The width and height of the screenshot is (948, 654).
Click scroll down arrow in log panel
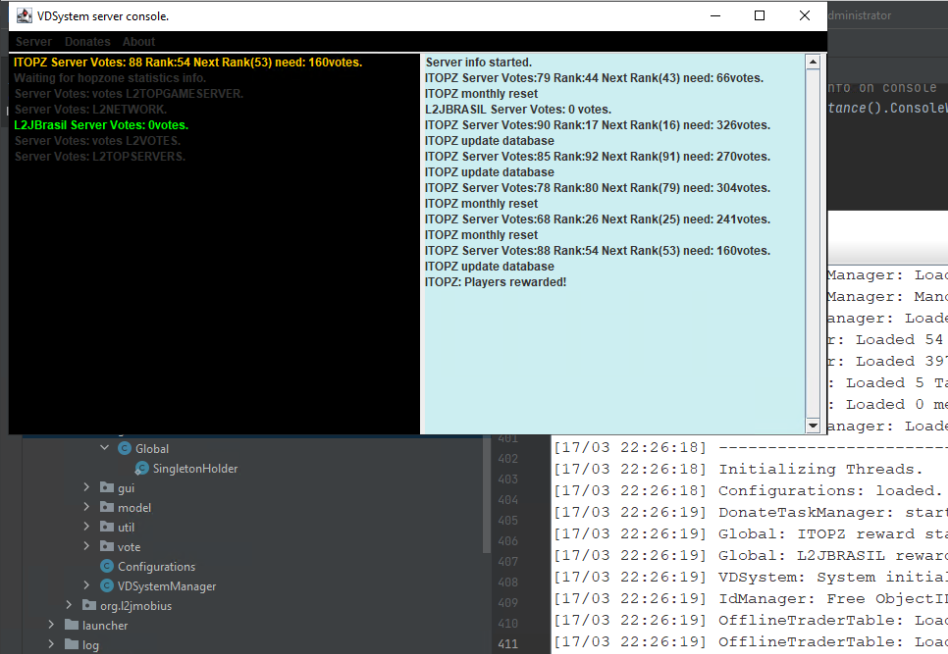coord(813,426)
